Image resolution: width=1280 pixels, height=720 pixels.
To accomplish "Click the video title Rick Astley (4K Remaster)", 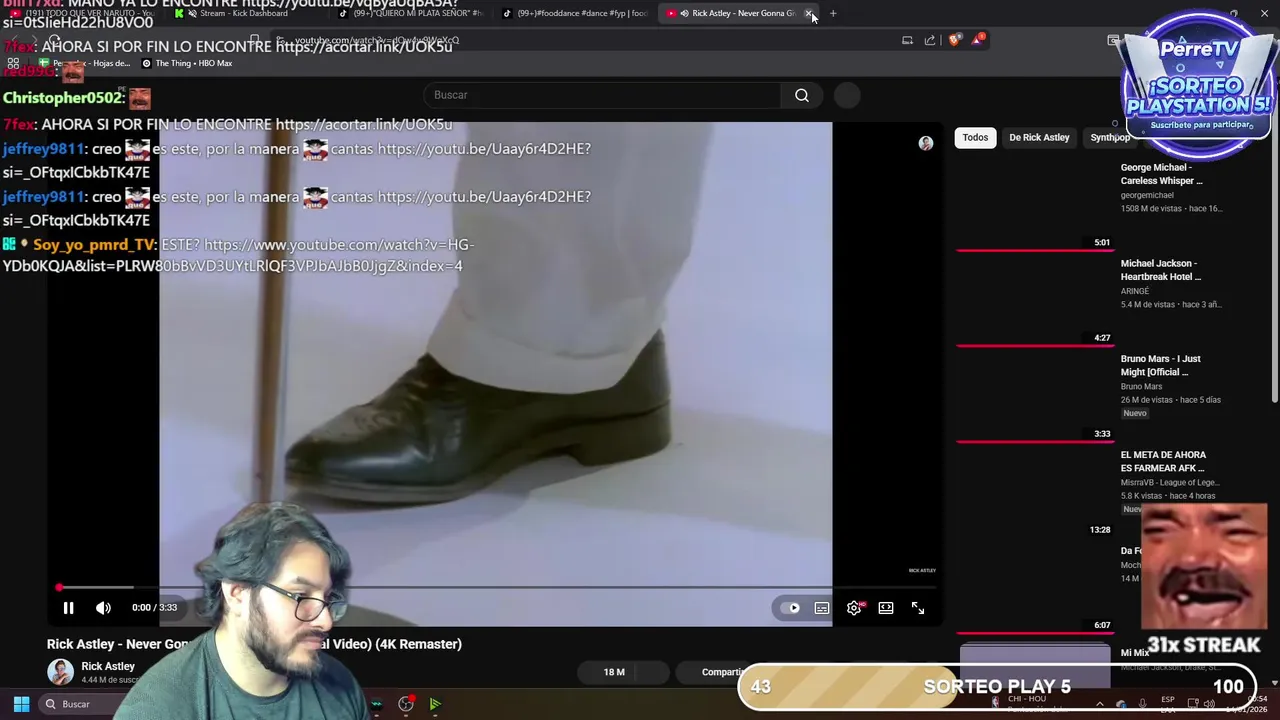I will [x=254, y=644].
